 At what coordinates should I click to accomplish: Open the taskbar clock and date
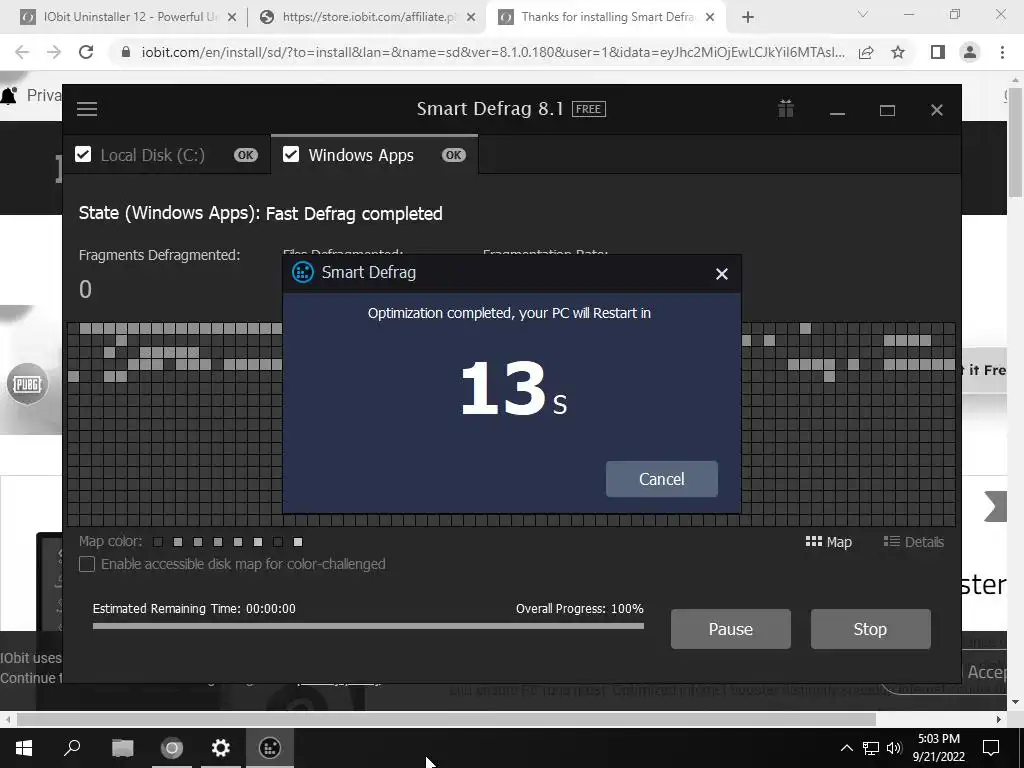(938, 748)
